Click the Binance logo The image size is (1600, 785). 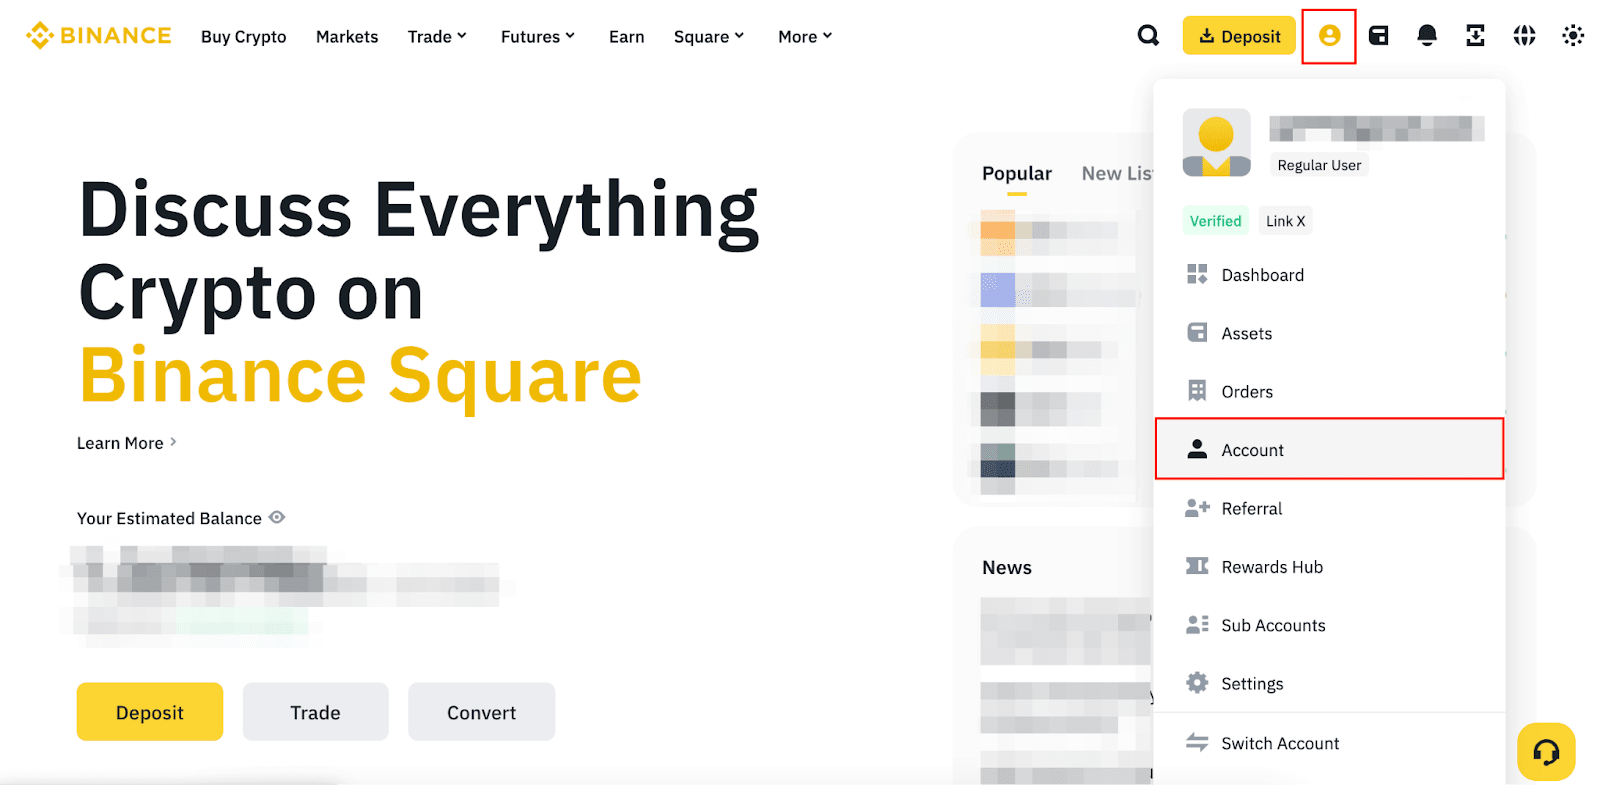tap(99, 36)
